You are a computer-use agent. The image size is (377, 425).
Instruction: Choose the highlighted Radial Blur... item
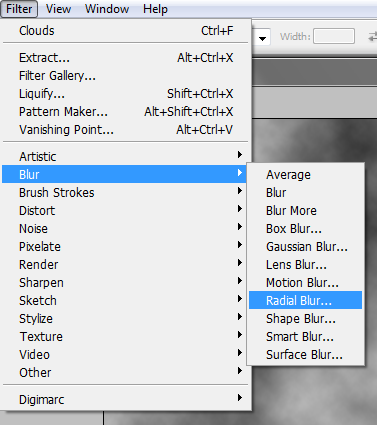point(305,300)
